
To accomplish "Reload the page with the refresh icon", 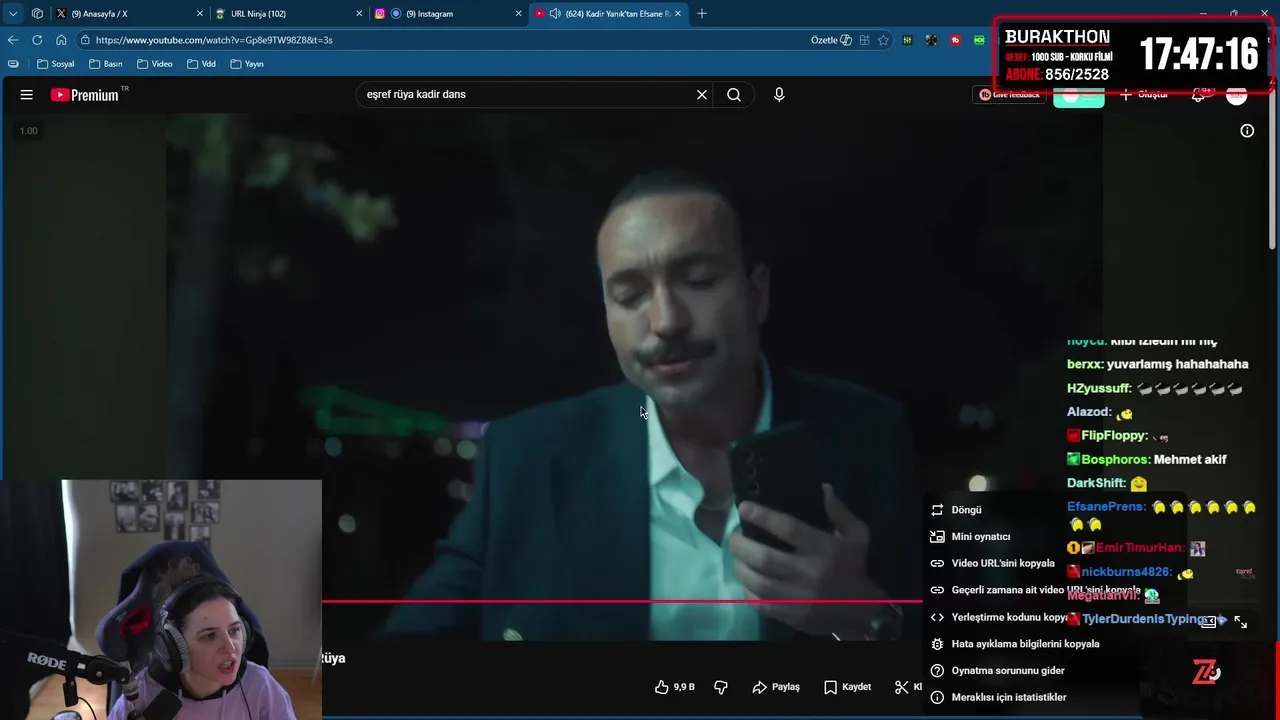I will (x=37, y=40).
